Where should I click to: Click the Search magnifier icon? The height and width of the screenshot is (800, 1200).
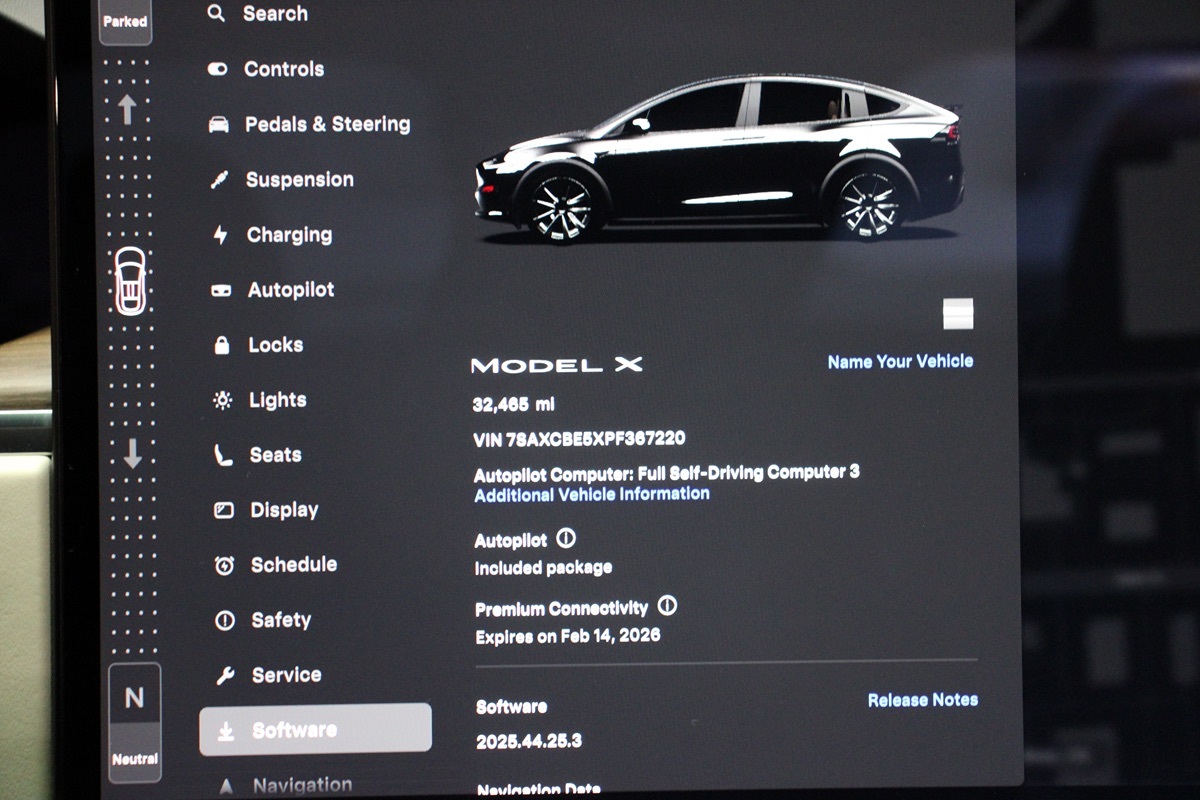point(216,14)
